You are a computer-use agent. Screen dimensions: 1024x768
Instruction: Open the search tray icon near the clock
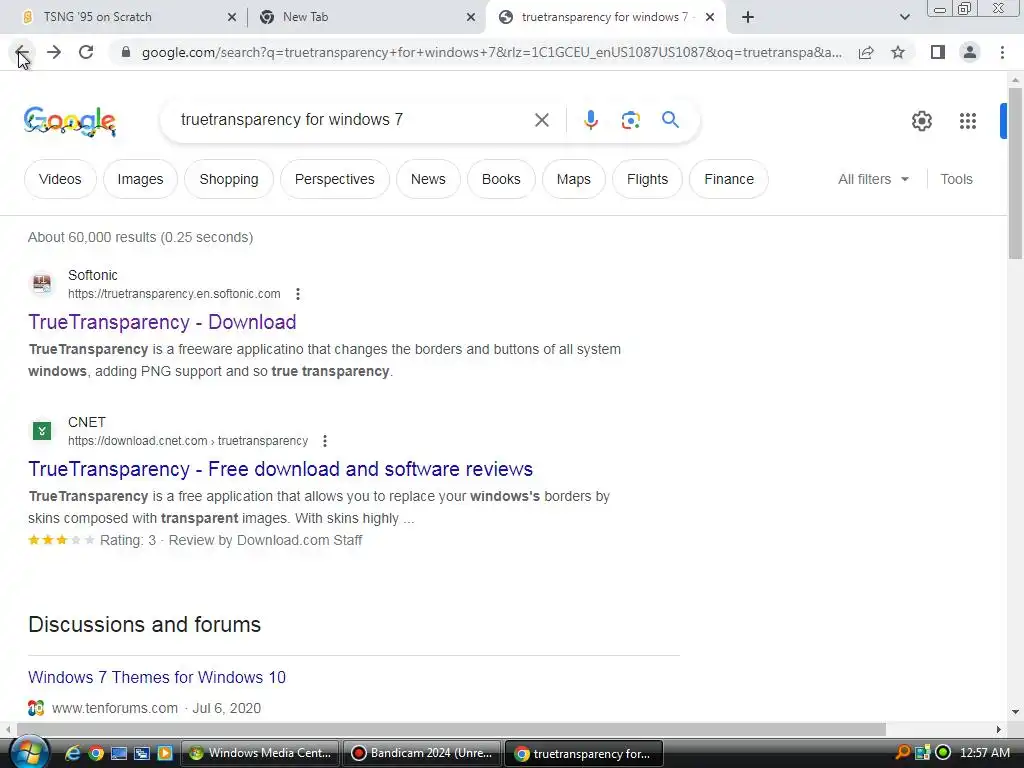coord(903,752)
